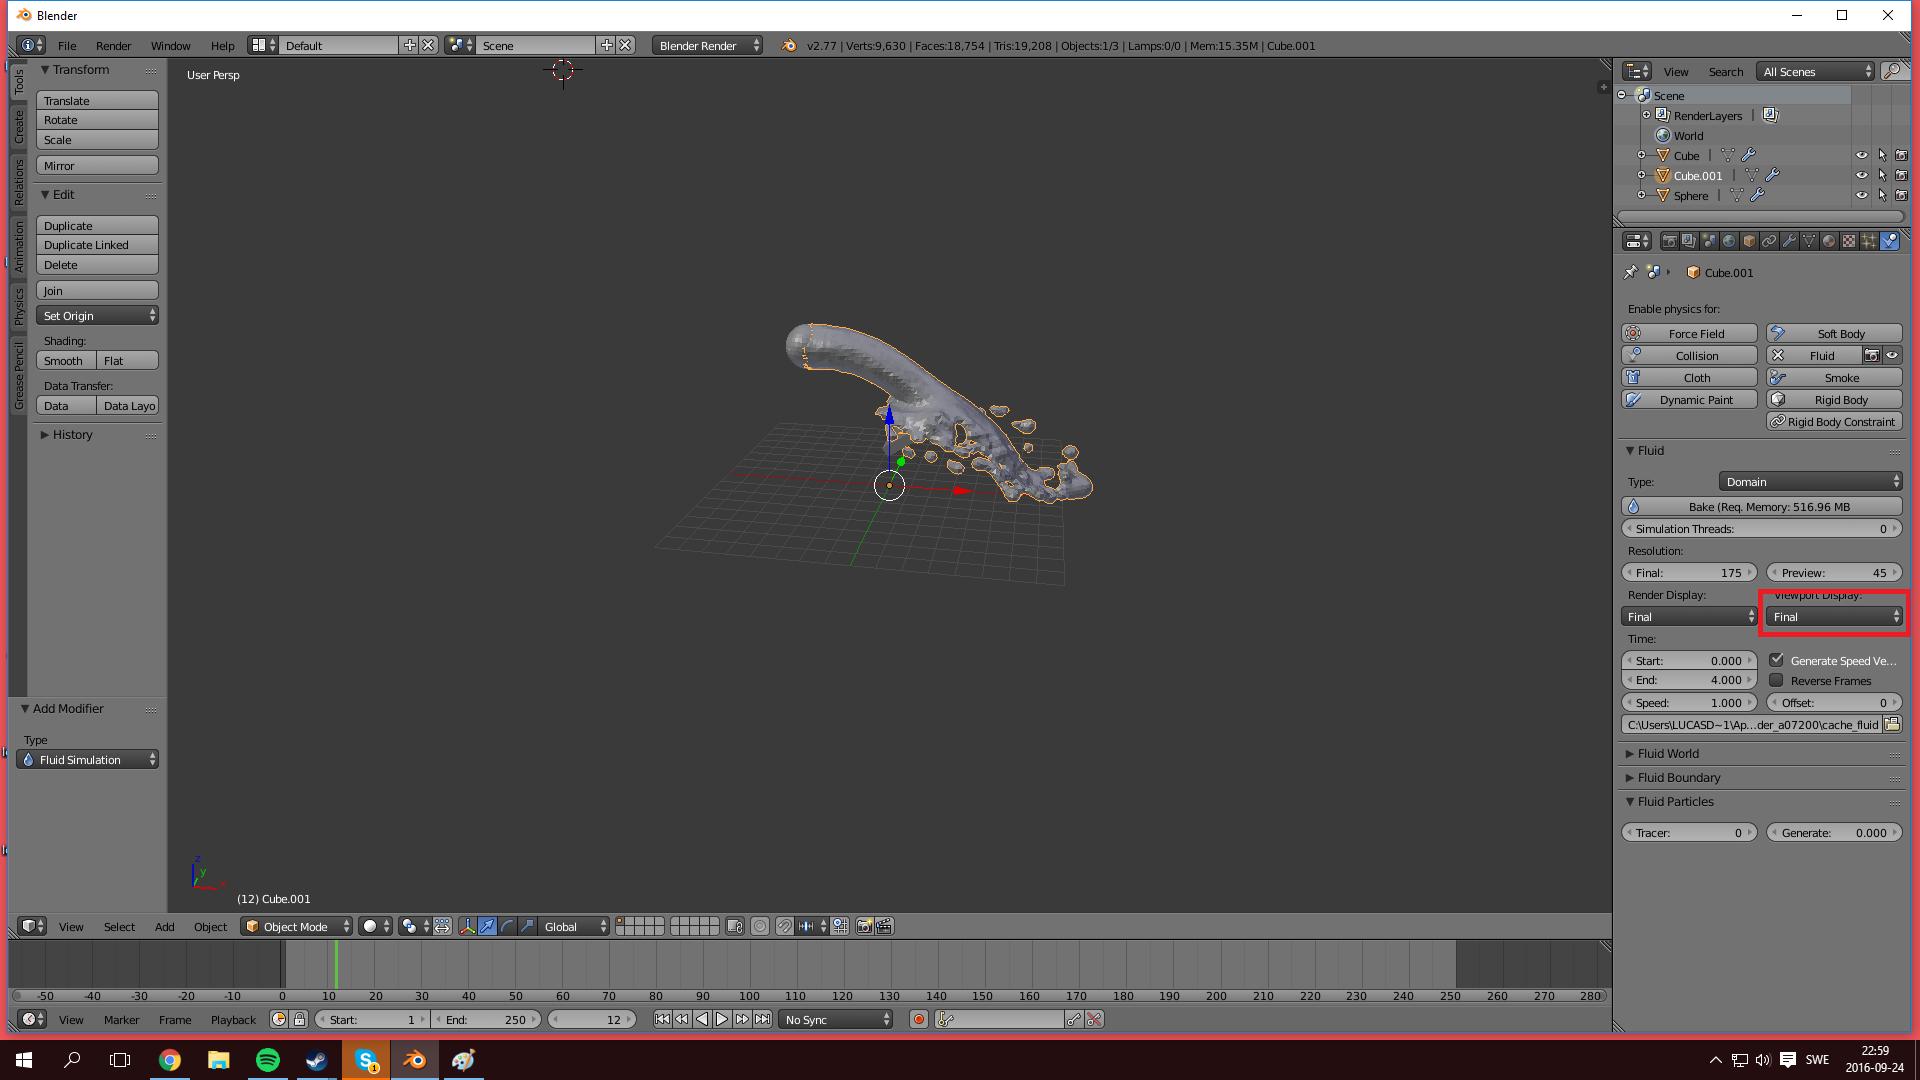Open the Viewport Display Final dropdown

(x=1834, y=617)
